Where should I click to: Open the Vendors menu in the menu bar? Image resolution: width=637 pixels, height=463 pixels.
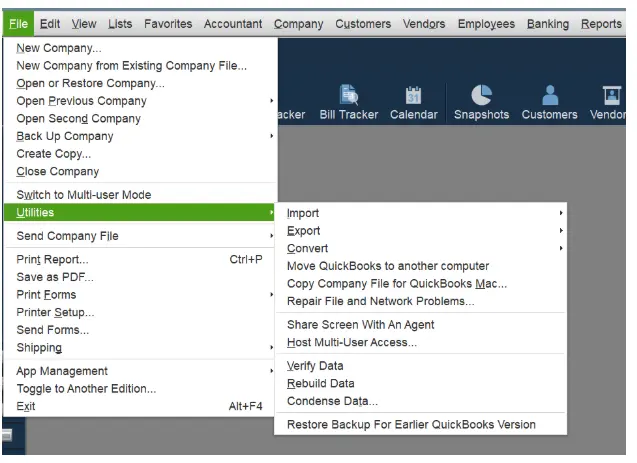coord(424,24)
